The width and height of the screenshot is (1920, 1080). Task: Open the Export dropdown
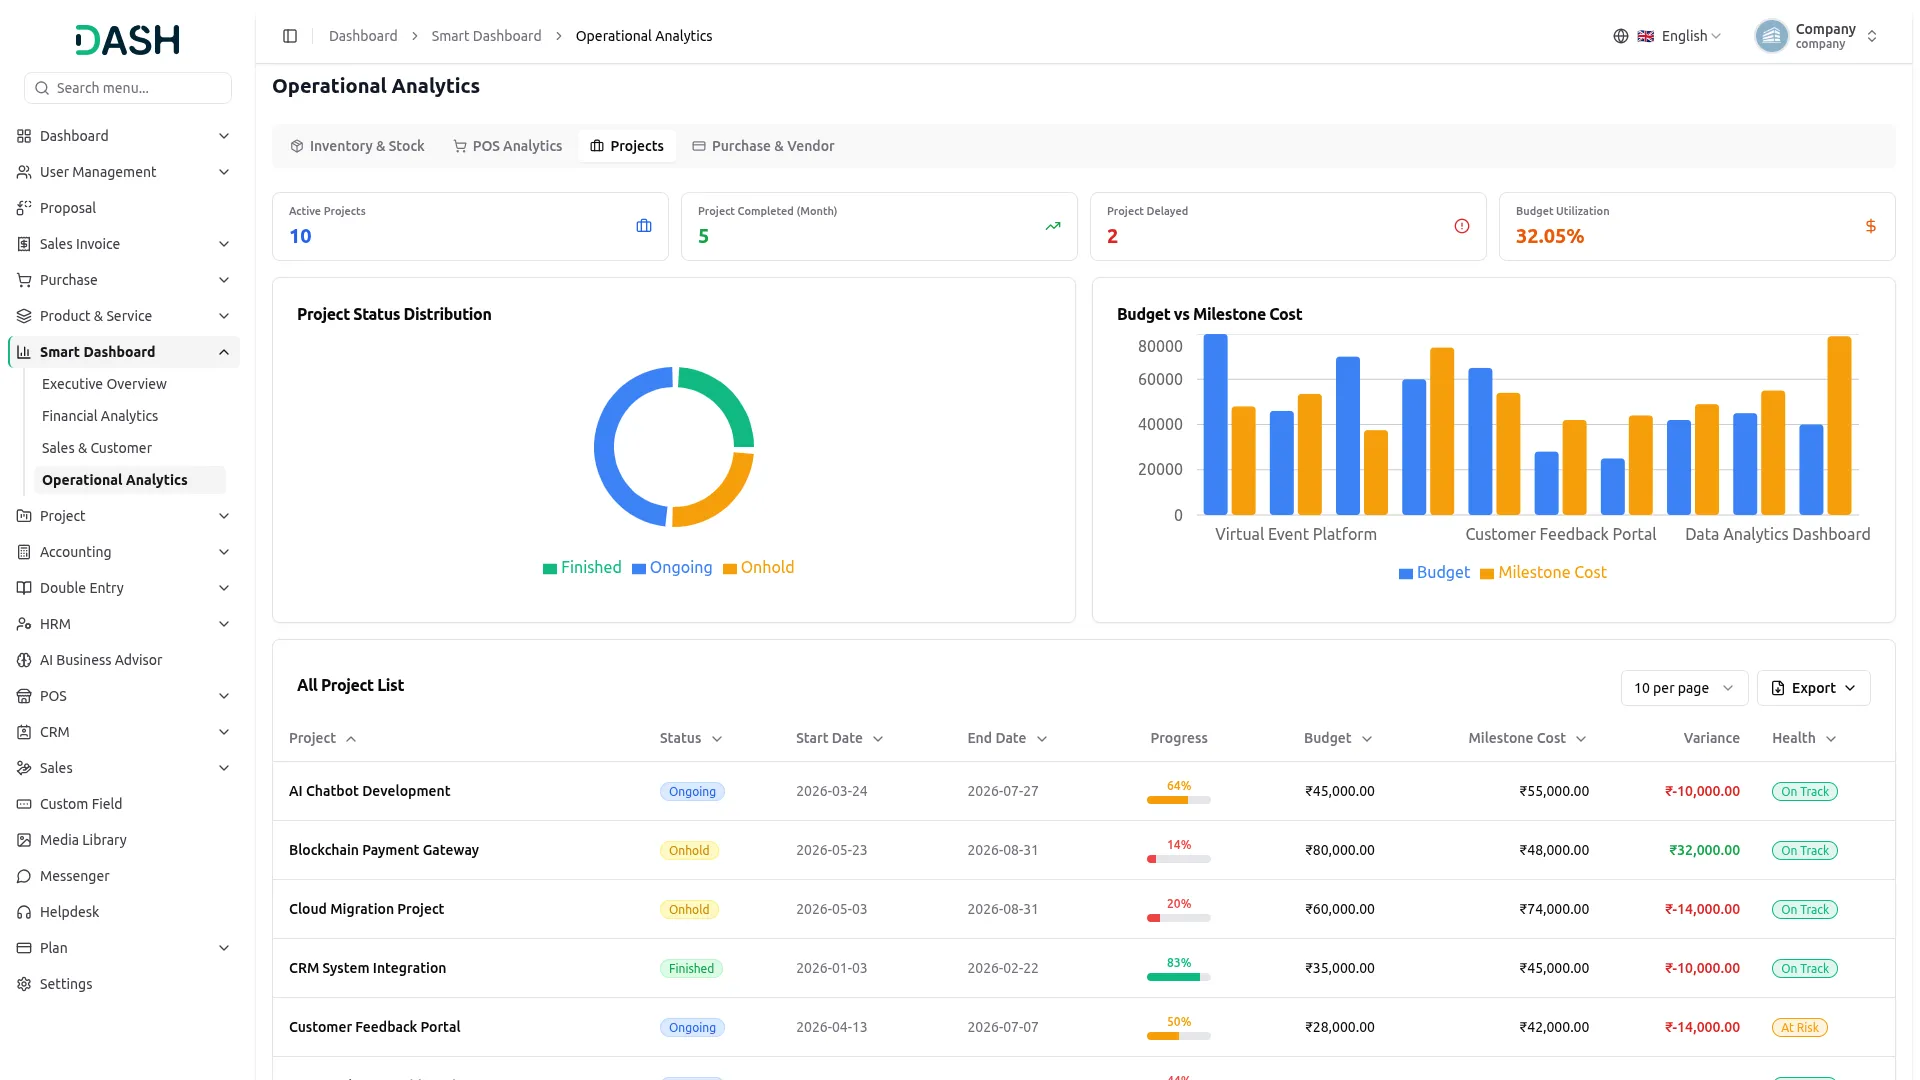[x=1813, y=688]
